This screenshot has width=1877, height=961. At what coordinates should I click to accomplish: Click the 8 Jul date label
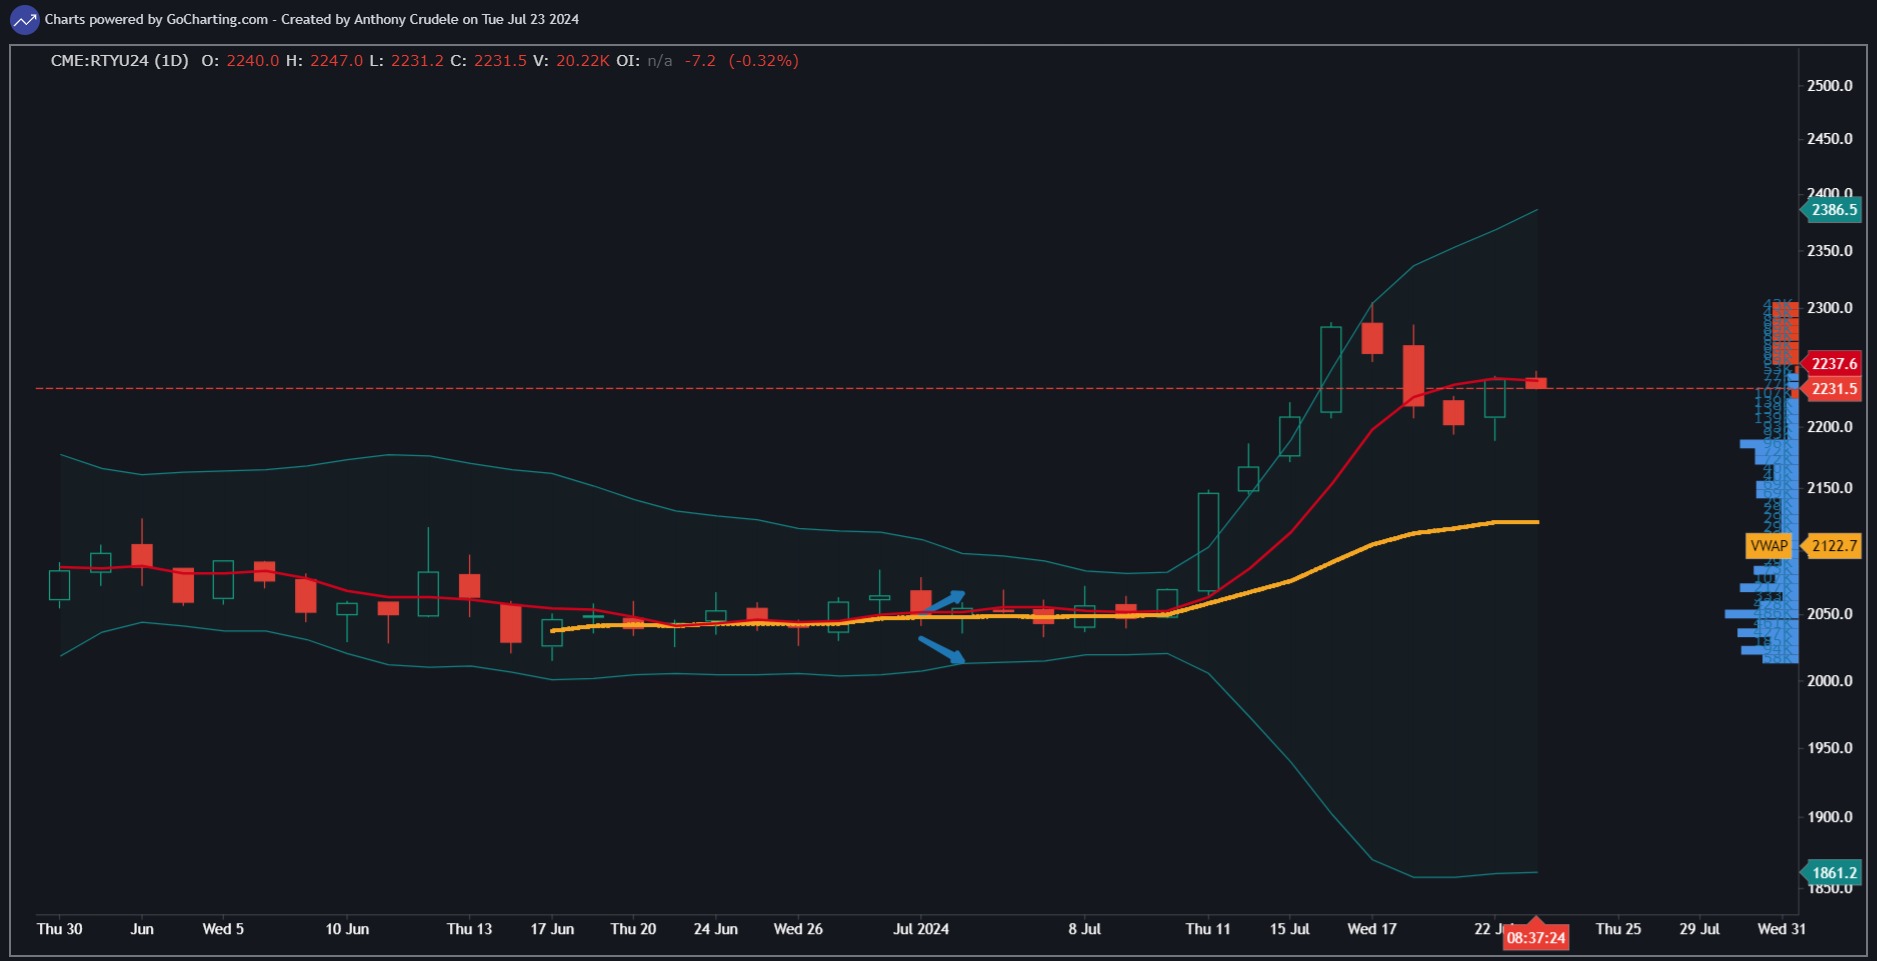[1084, 929]
